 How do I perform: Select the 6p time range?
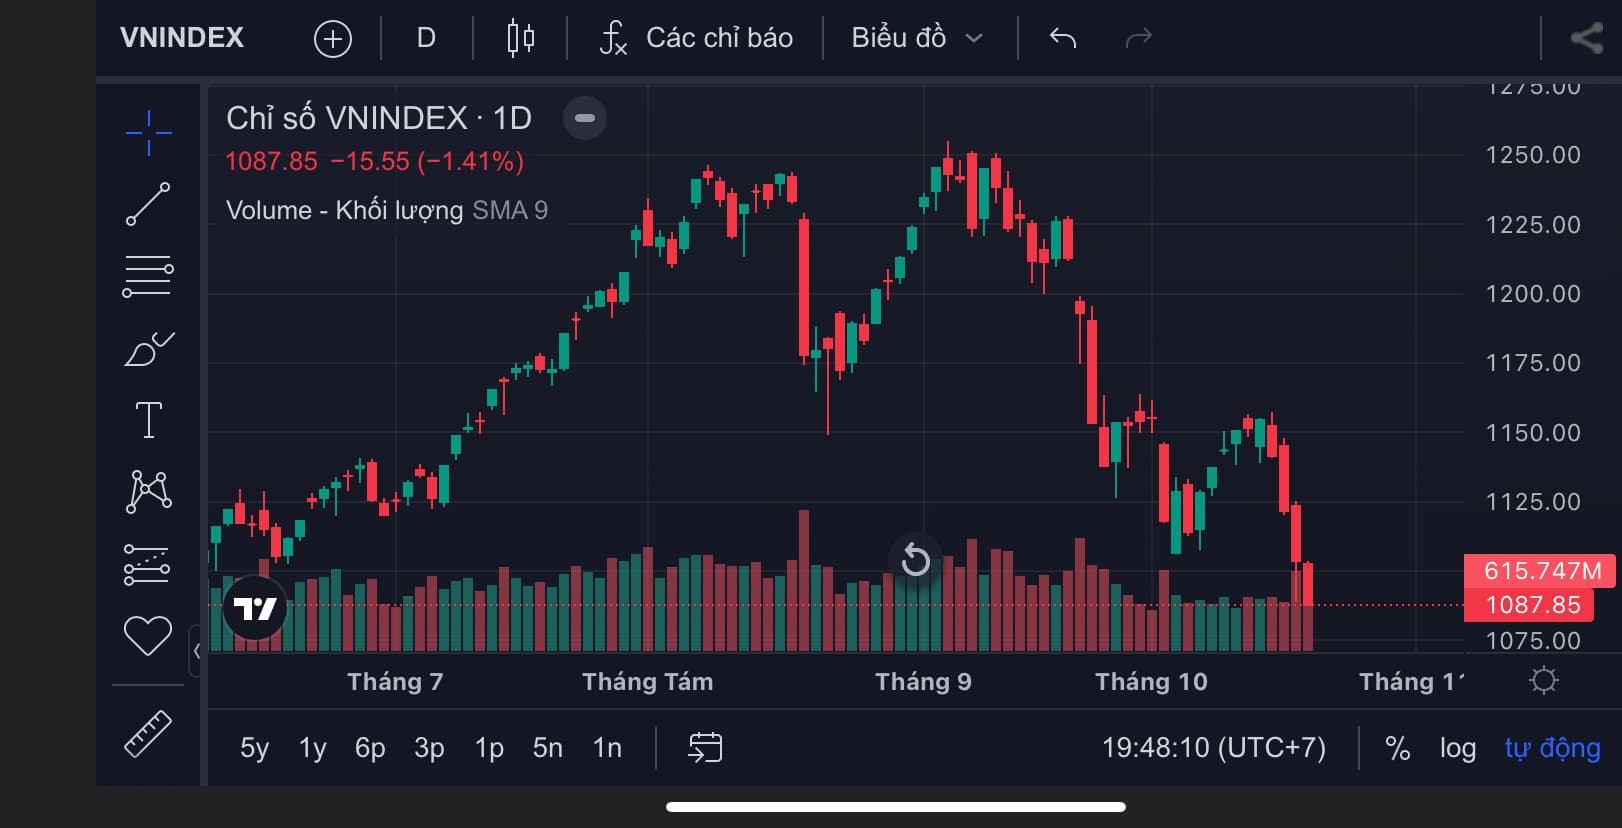pos(370,748)
